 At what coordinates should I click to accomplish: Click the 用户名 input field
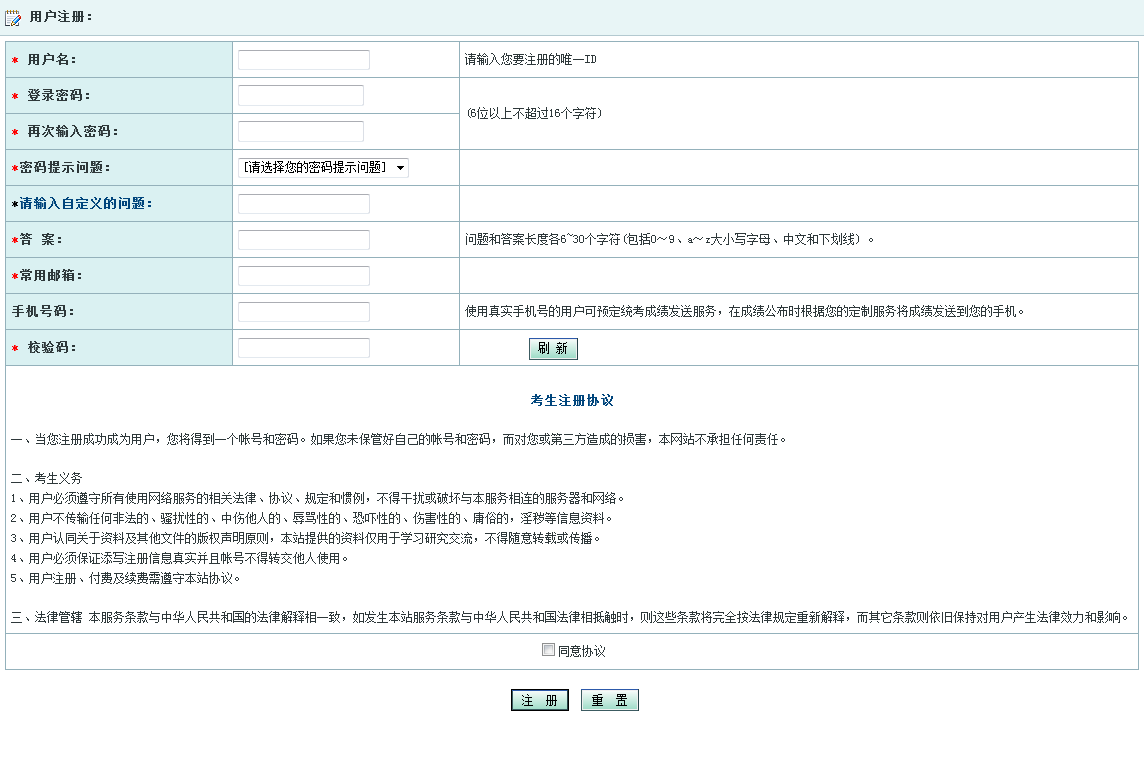click(x=304, y=60)
